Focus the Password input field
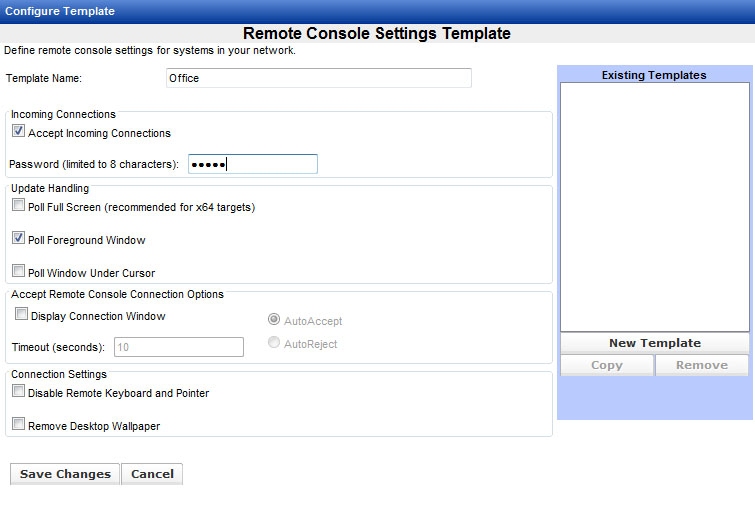 pyautogui.click(x=252, y=164)
